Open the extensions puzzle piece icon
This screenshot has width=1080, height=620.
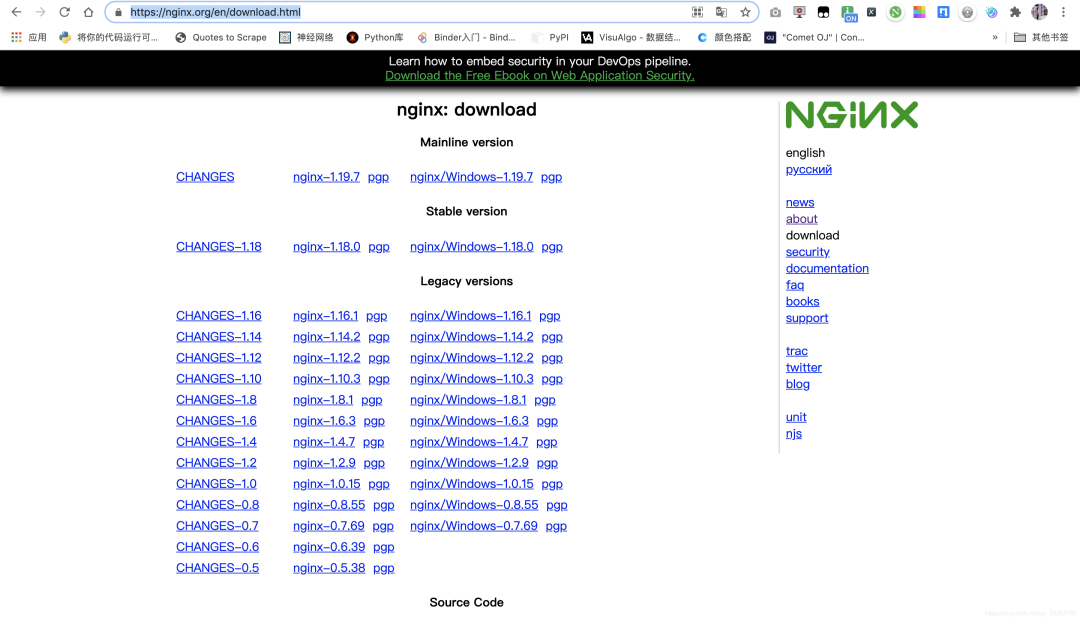pyautogui.click(x=1015, y=12)
